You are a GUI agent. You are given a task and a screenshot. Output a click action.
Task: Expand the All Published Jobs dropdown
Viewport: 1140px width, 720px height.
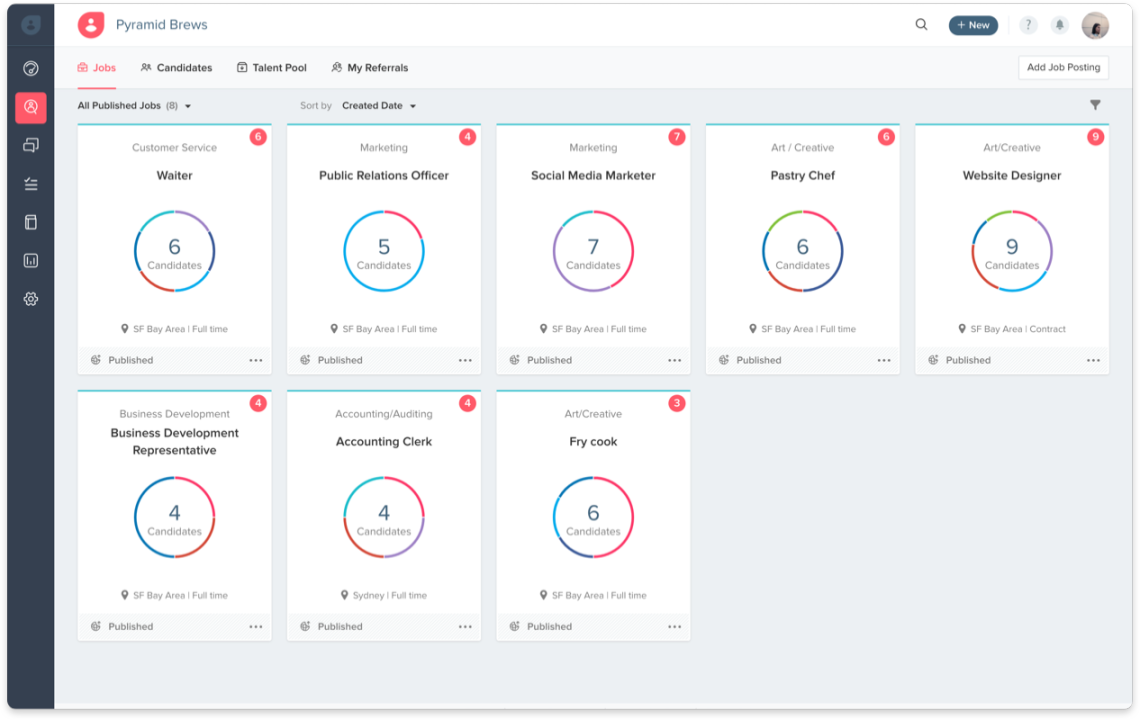pos(135,106)
